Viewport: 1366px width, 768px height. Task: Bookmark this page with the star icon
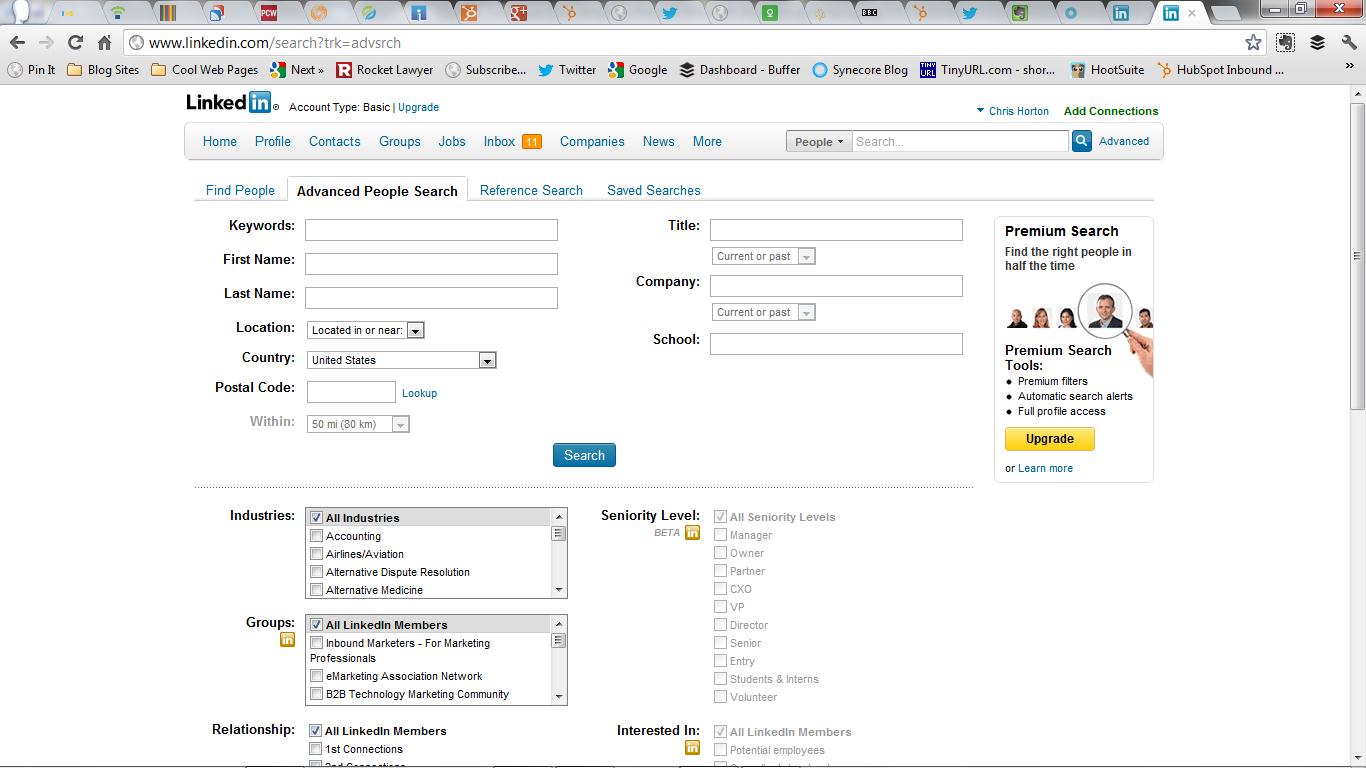[x=1253, y=43]
